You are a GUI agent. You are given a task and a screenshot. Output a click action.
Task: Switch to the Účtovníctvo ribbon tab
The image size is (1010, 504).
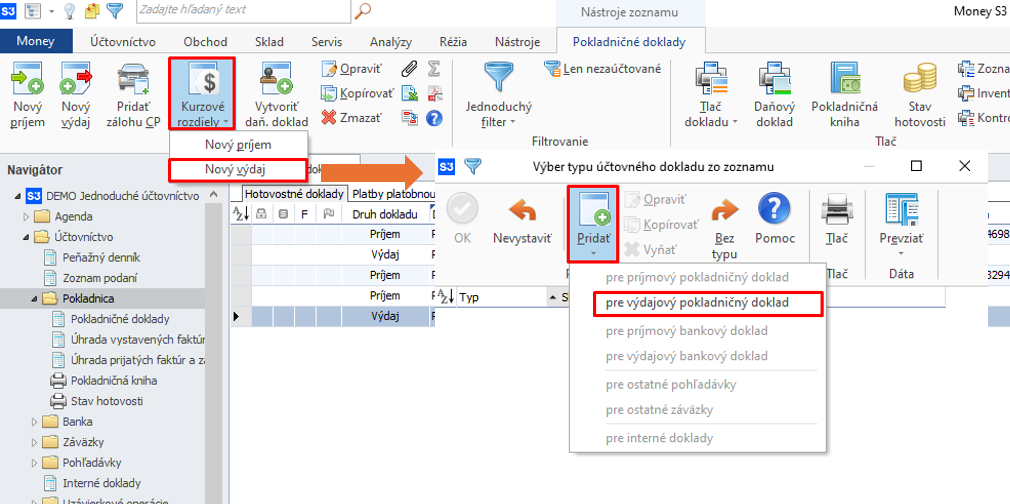[123, 42]
